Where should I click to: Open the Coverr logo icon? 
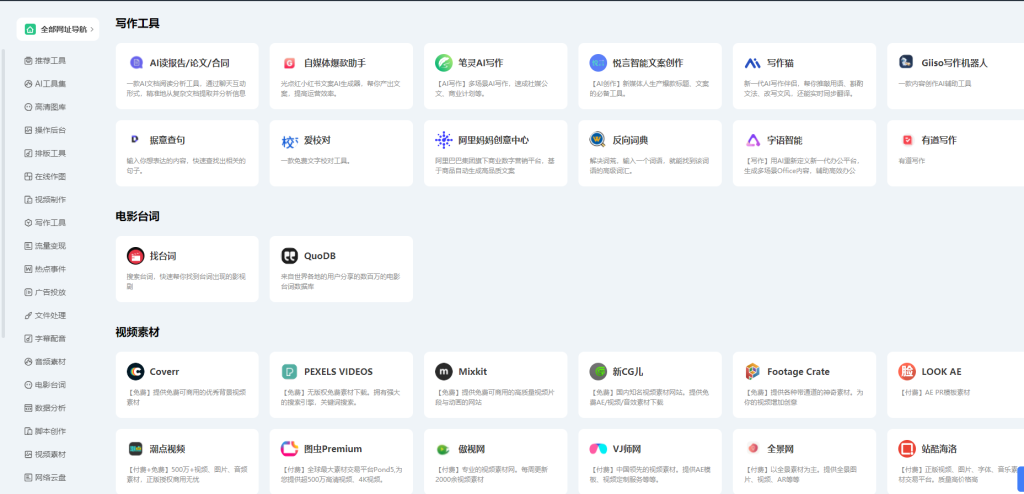point(135,371)
